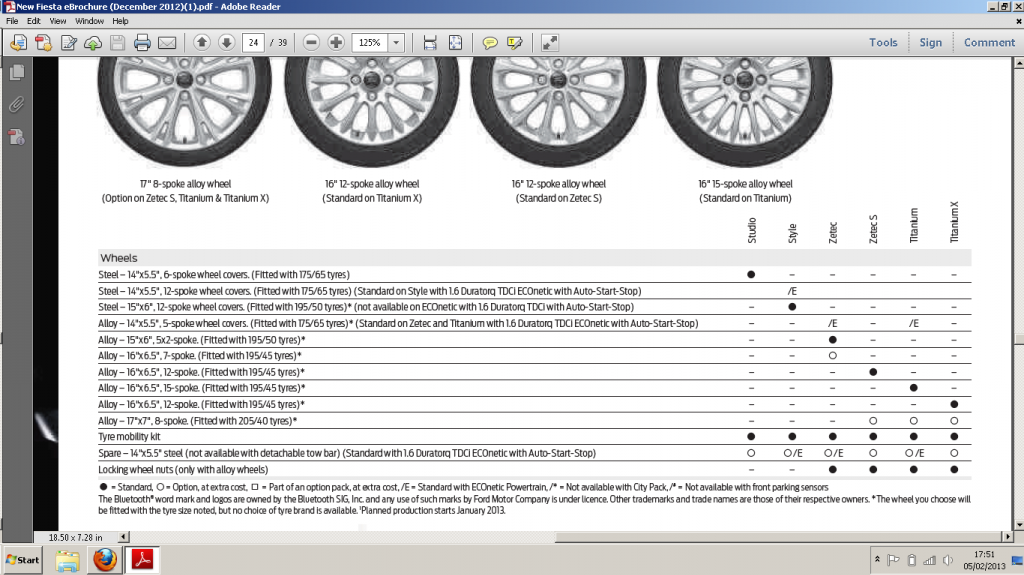Viewport: 1024px width, 575px height.
Task: Click the 17" 8-spoke alloy wheel image
Action: (185, 110)
